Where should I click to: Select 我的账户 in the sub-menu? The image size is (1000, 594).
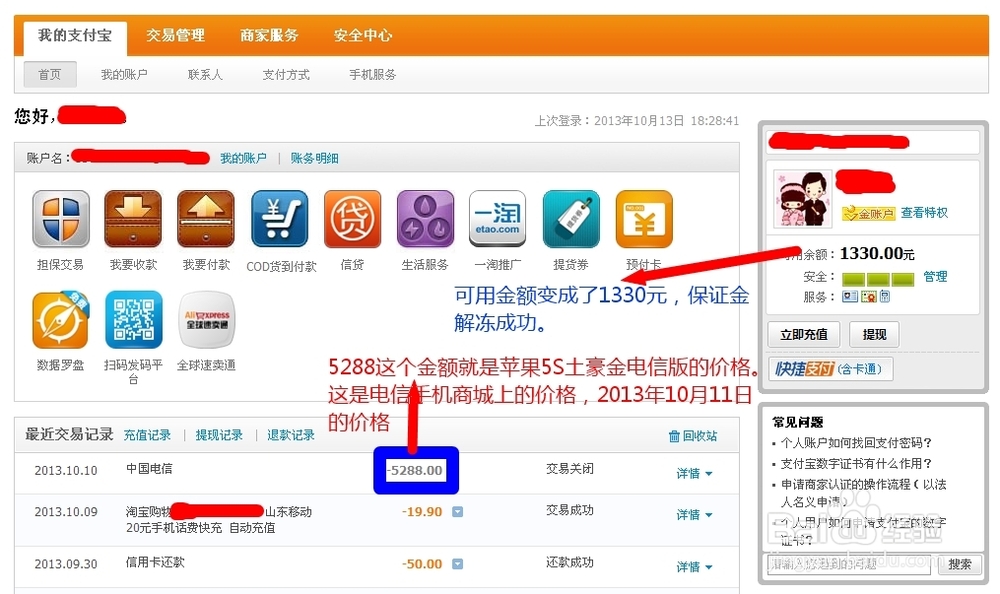point(124,75)
